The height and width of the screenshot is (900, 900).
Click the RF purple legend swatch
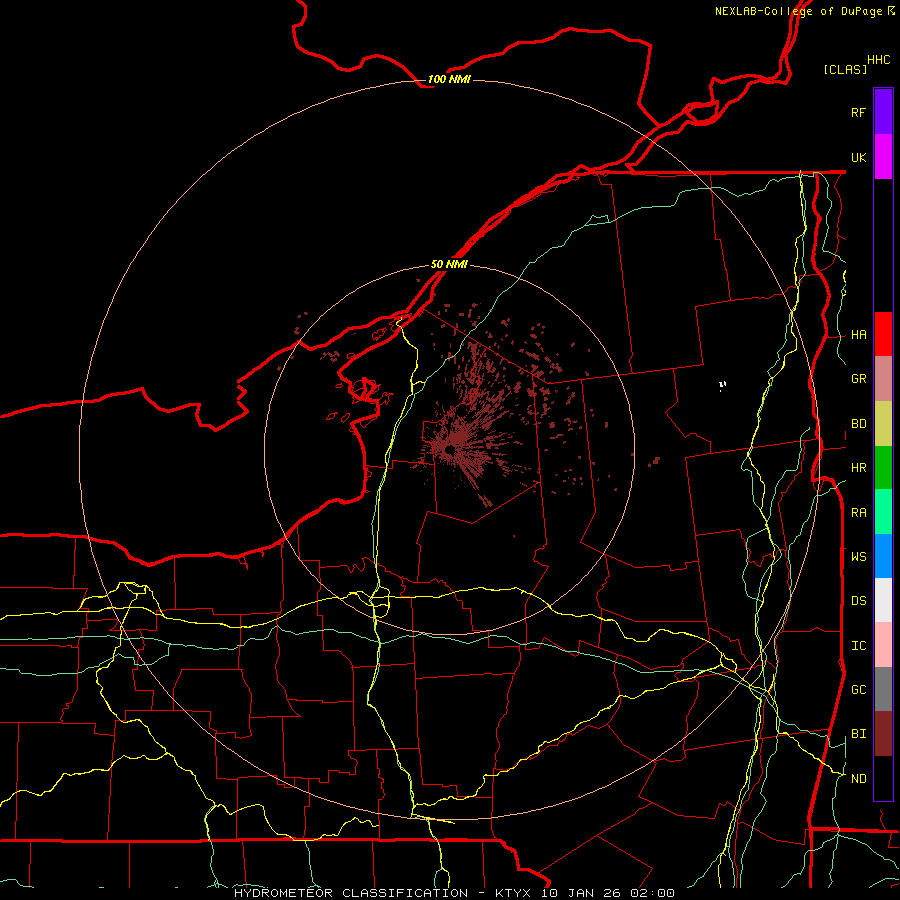pos(883,112)
